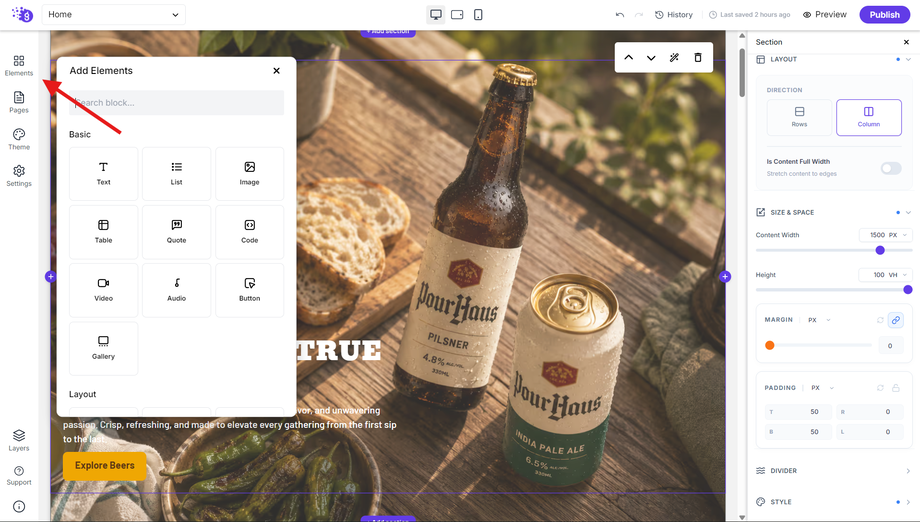Viewport: 920px width, 522px height.
Task: Move section down with arrow icon
Action: coord(651,57)
